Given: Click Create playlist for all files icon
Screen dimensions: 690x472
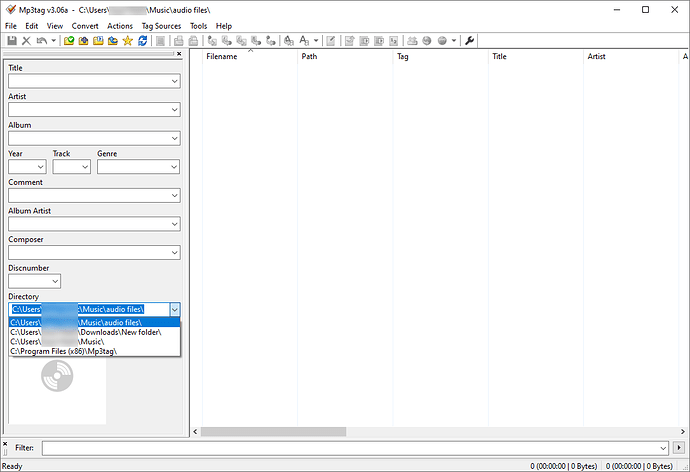Looking at the screenshot, I should (x=364, y=41).
